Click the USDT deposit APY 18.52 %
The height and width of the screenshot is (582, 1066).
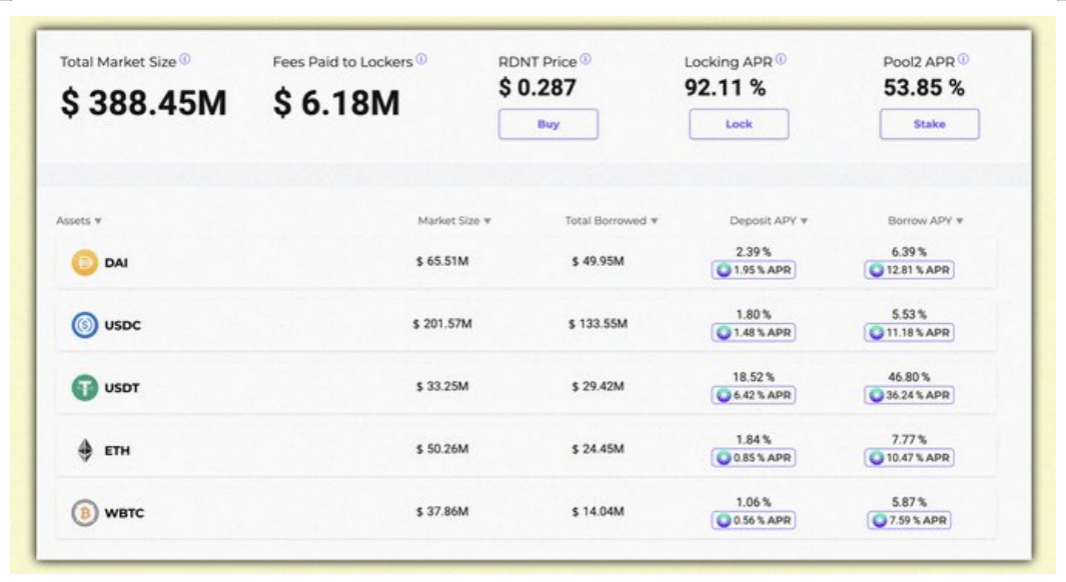click(x=753, y=377)
